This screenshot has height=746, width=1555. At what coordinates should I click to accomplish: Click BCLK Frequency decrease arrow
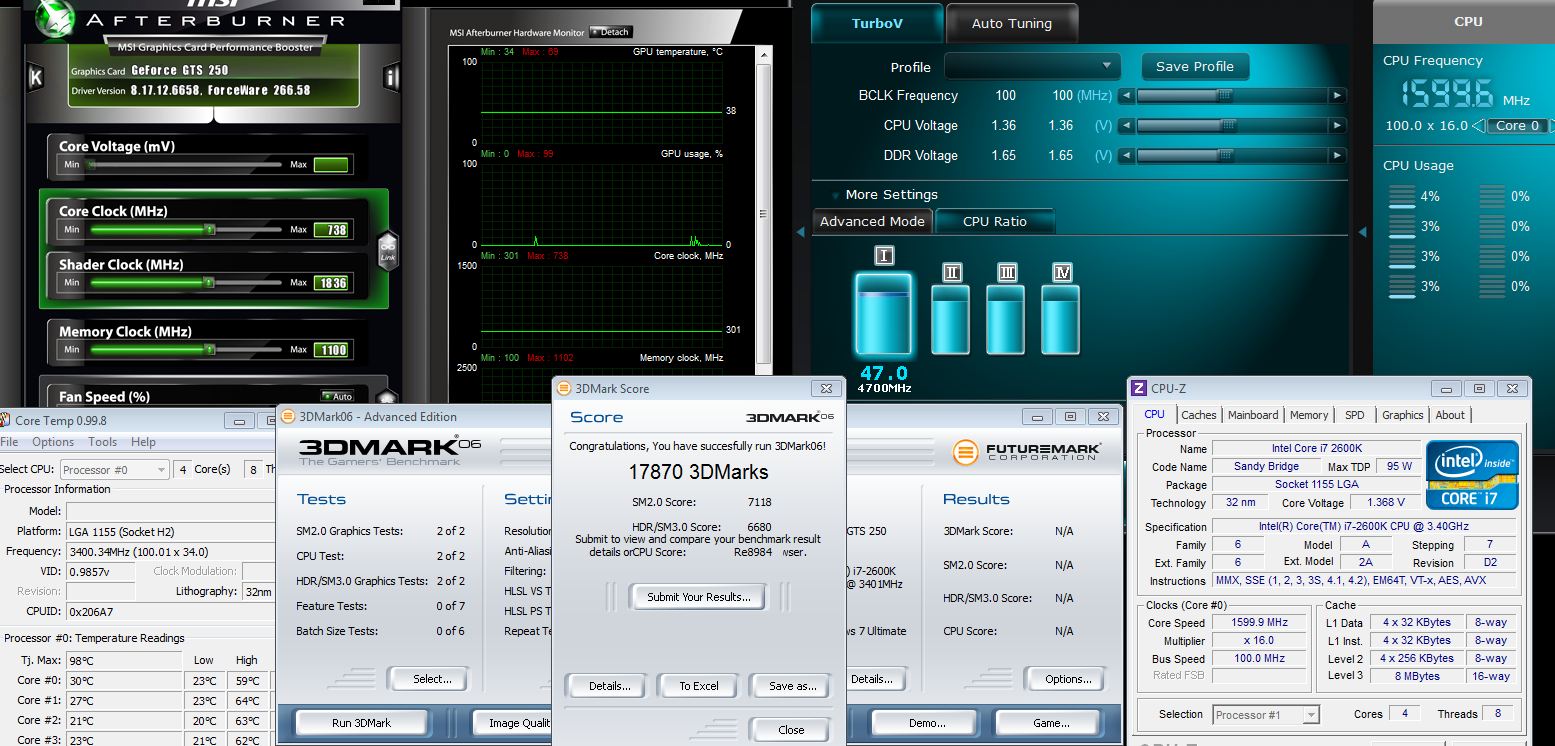[1126, 96]
